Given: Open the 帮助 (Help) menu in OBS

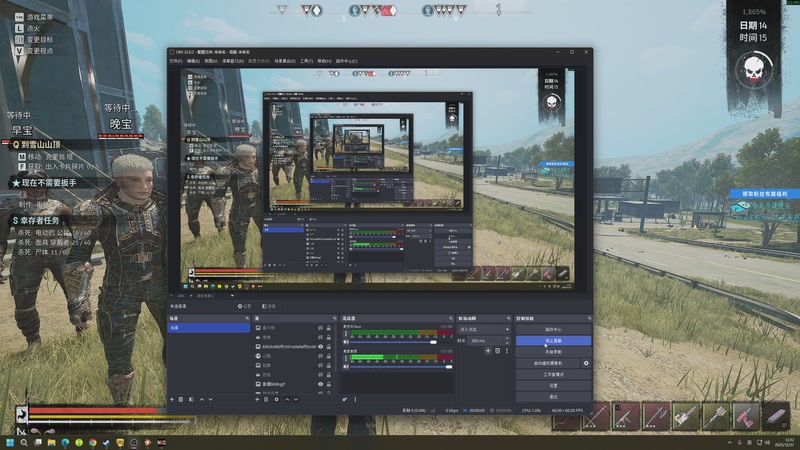Looking at the screenshot, I should click(x=324, y=61).
